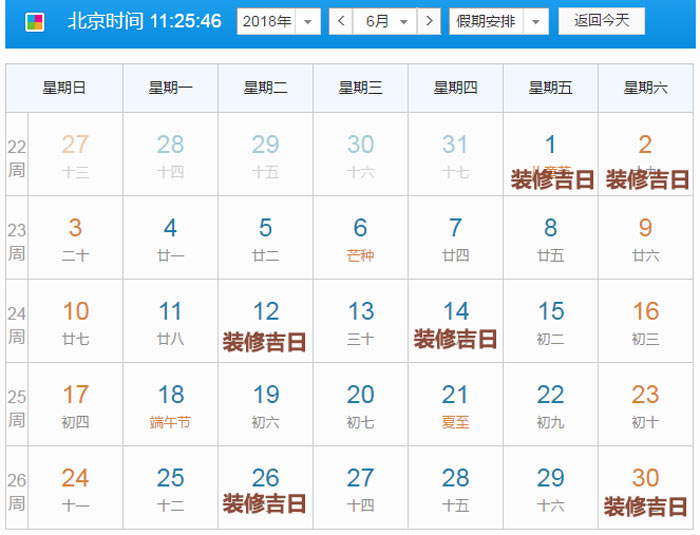This screenshot has width=700, height=535.
Task: Go to the previous month arrow
Action: (341, 21)
